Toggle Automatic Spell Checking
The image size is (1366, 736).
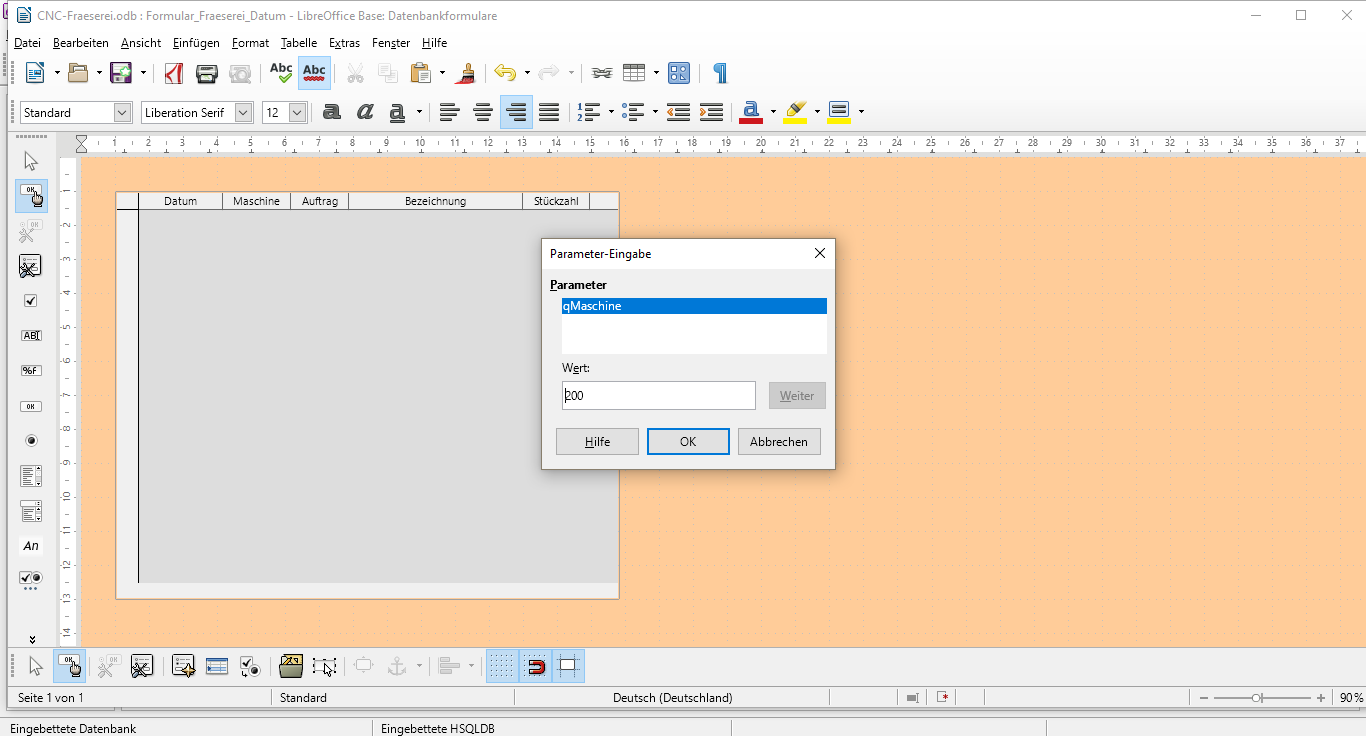314,73
